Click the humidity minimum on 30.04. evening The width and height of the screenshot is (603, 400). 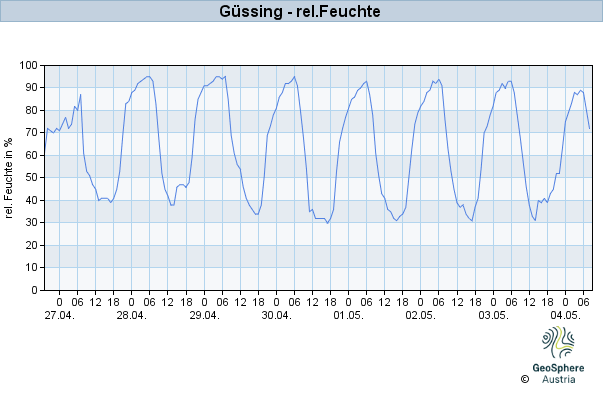[328, 223]
